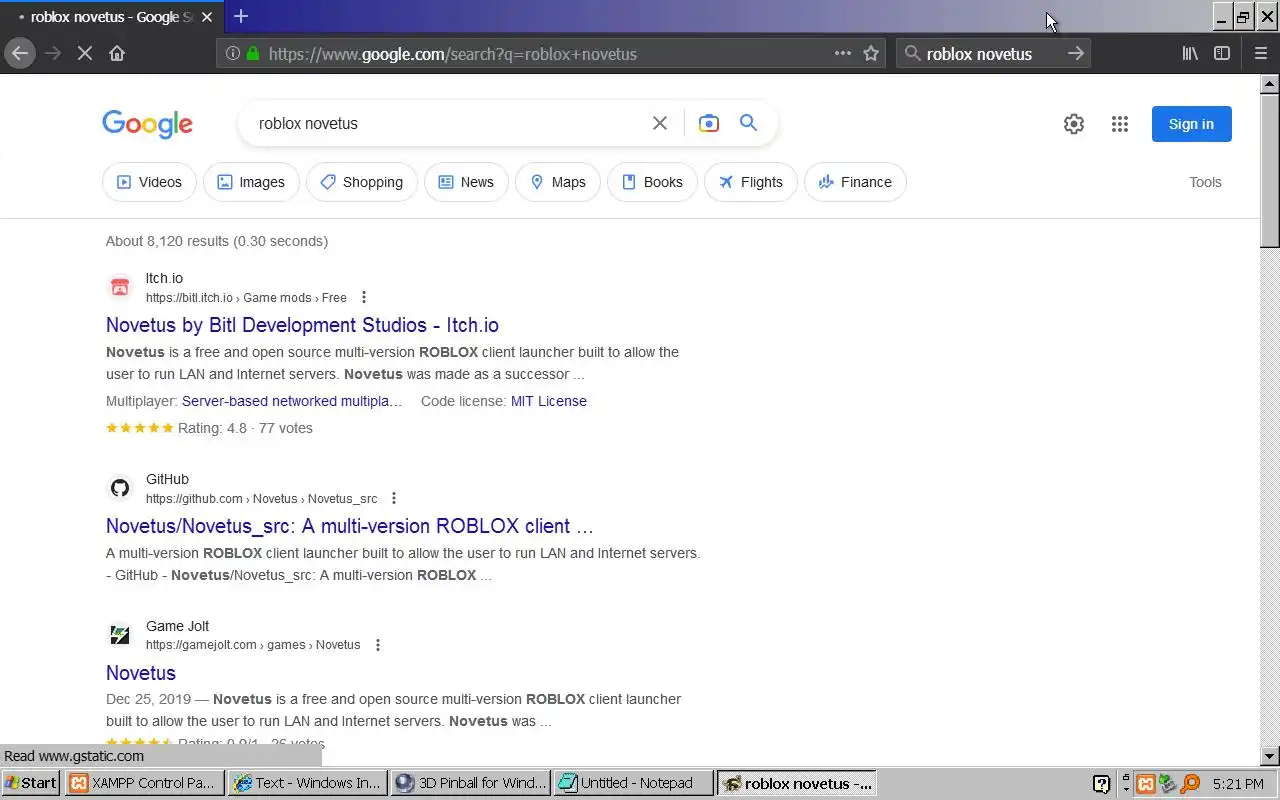
Task: Run Google search with blue magnifier icon
Action: [748, 123]
